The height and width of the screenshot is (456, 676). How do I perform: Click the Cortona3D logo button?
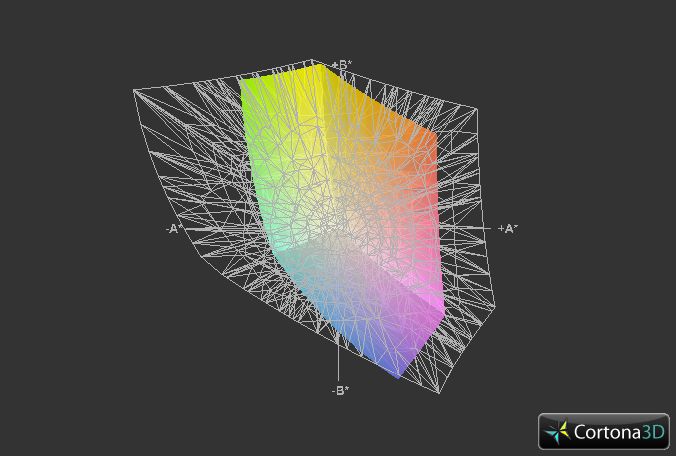tap(604, 431)
